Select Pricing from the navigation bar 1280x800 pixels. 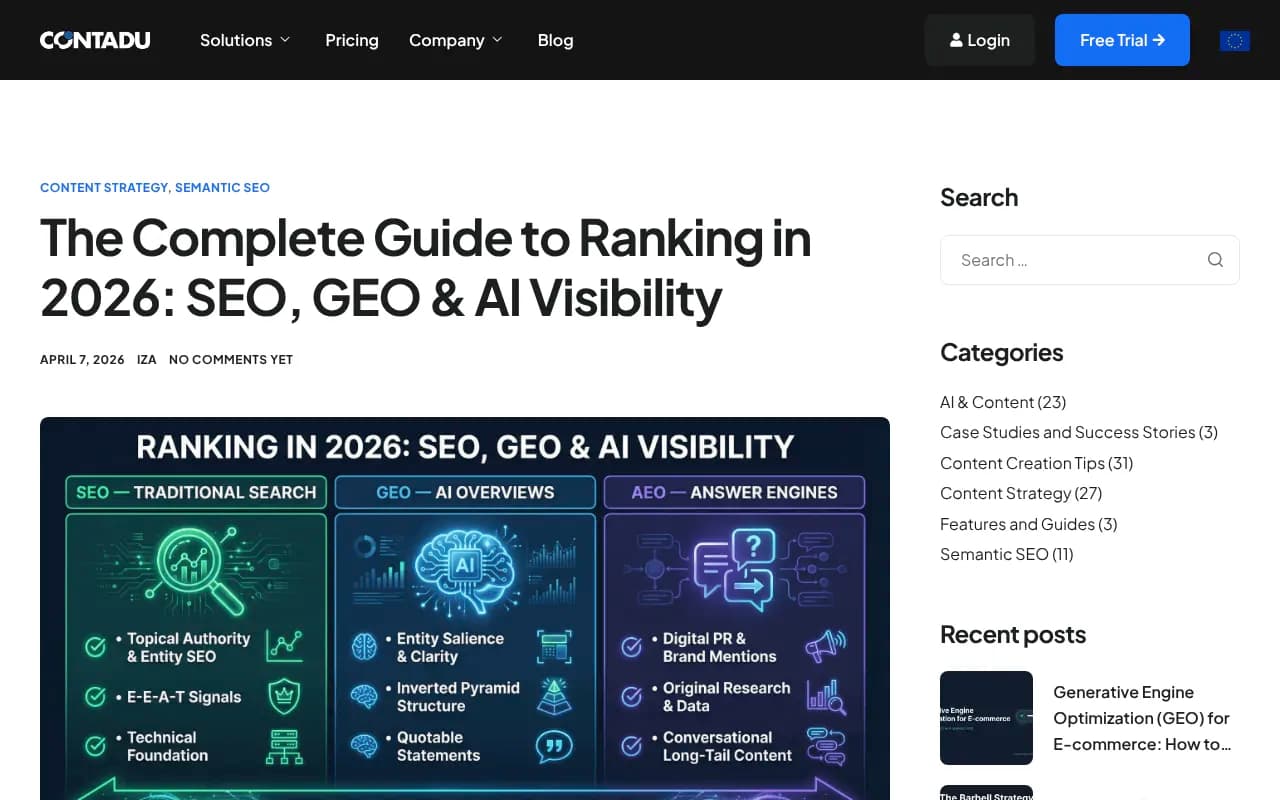(x=351, y=40)
